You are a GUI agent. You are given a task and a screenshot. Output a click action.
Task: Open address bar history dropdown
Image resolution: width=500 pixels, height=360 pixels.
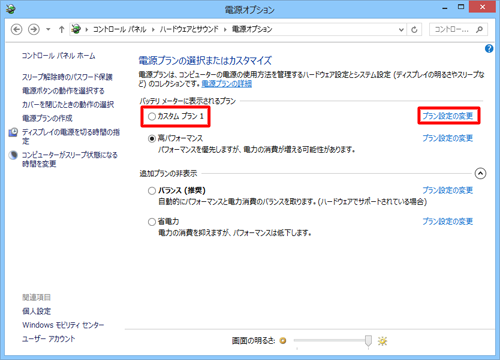pos(401,29)
